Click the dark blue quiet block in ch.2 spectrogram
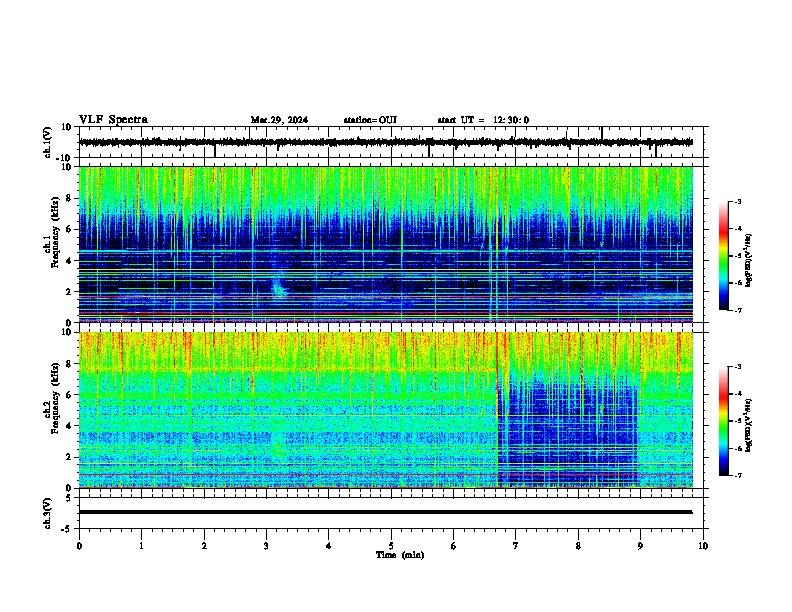Screen dimensions: 792x612 click(568, 434)
